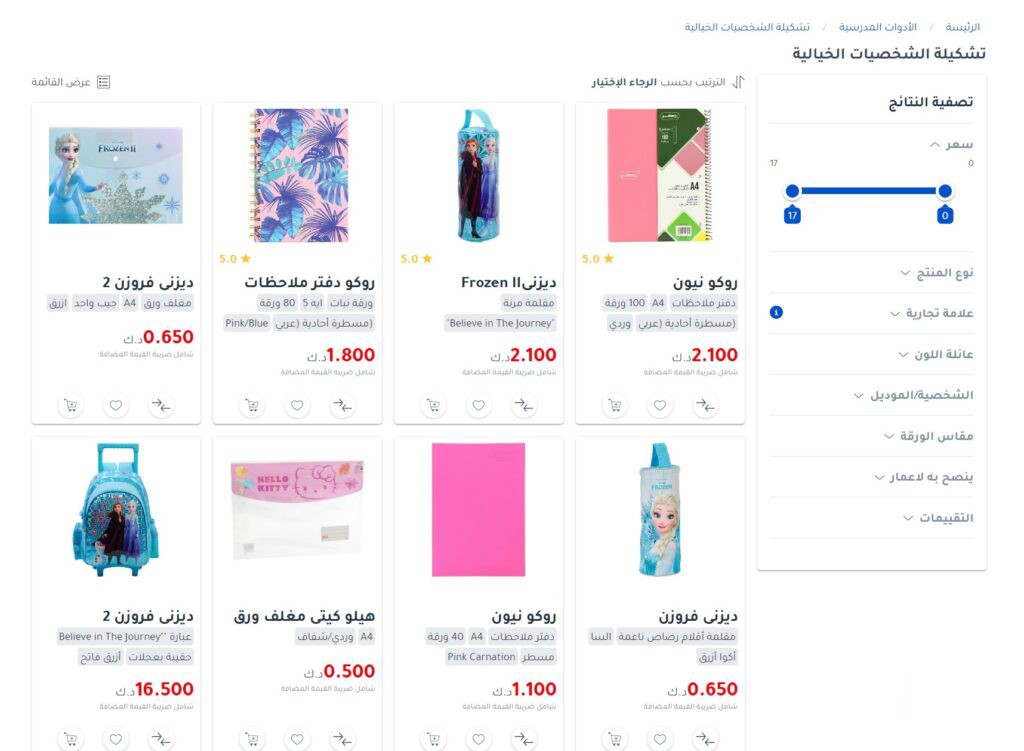The height and width of the screenshot is (751, 1024).
Task: Open the ديزنى فروزن 2 folder product title
Action: [148, 282]
